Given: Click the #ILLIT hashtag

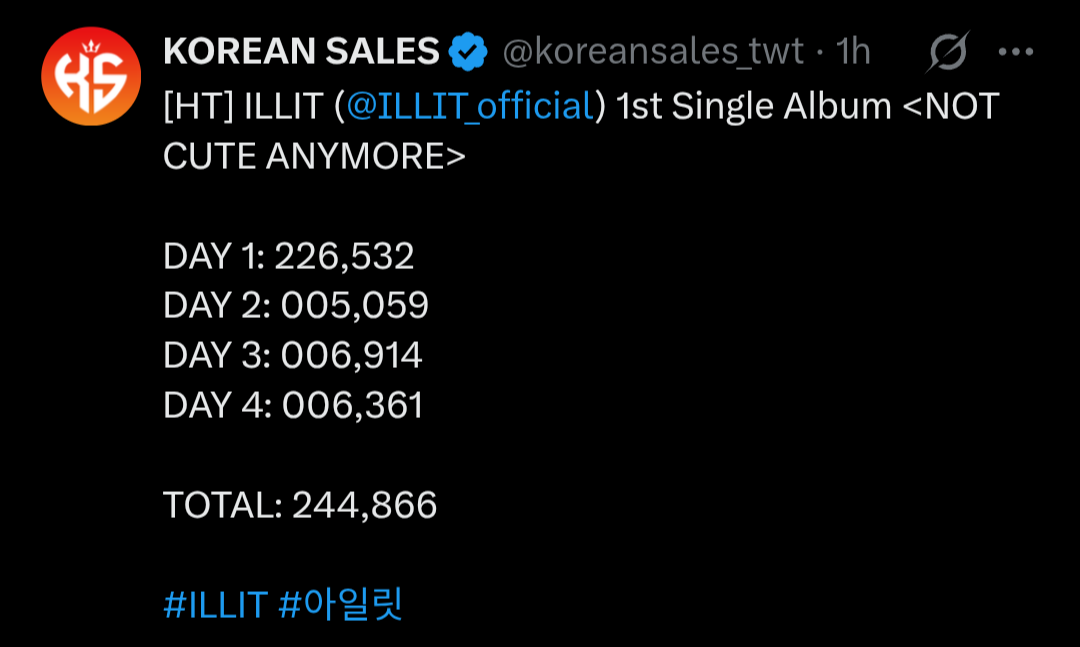Looking at the screenshot, I should coord(214,605).
